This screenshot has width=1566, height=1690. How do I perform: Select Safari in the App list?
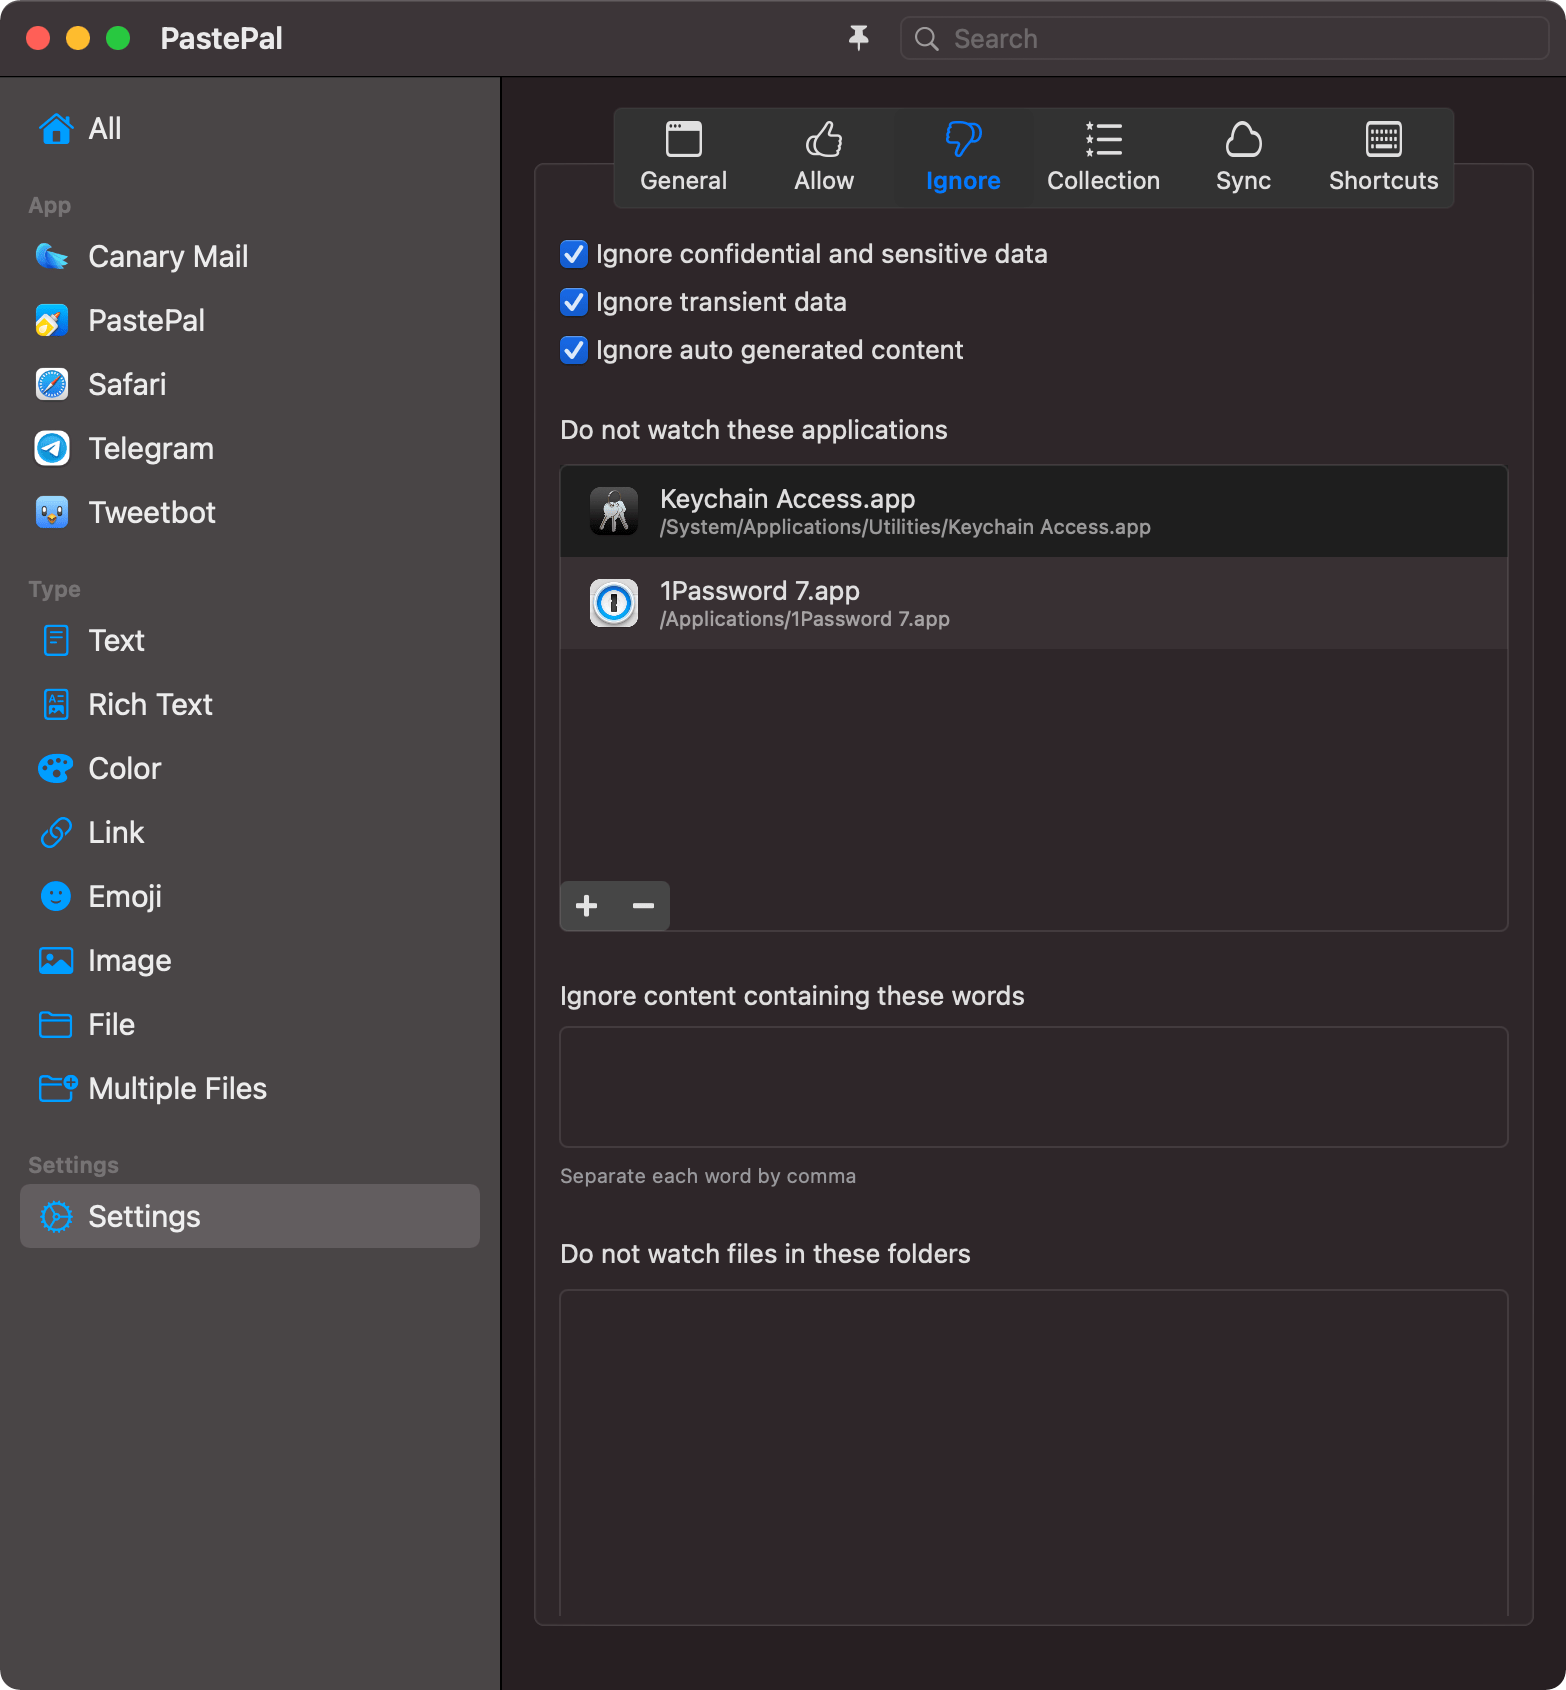[x=250, y=384]
